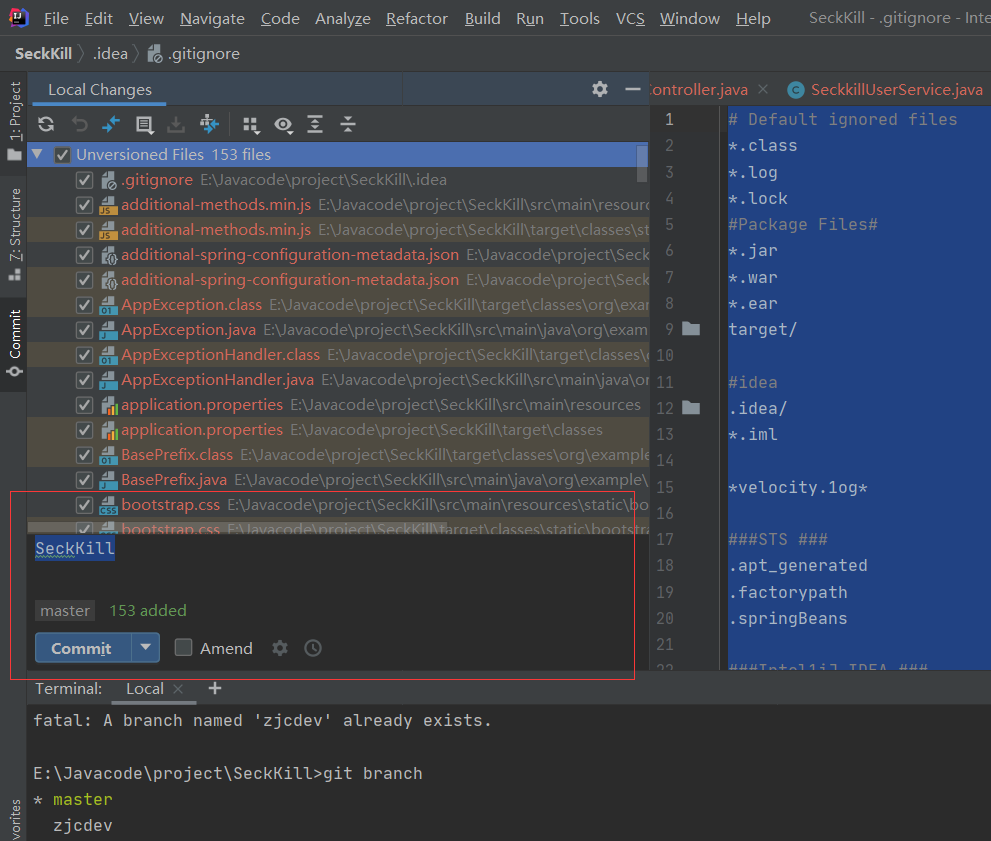Open the Commit button dropdown arrow
Image resolution: width=991 pixels, height=841 pixels.
[x=146, y=648]
